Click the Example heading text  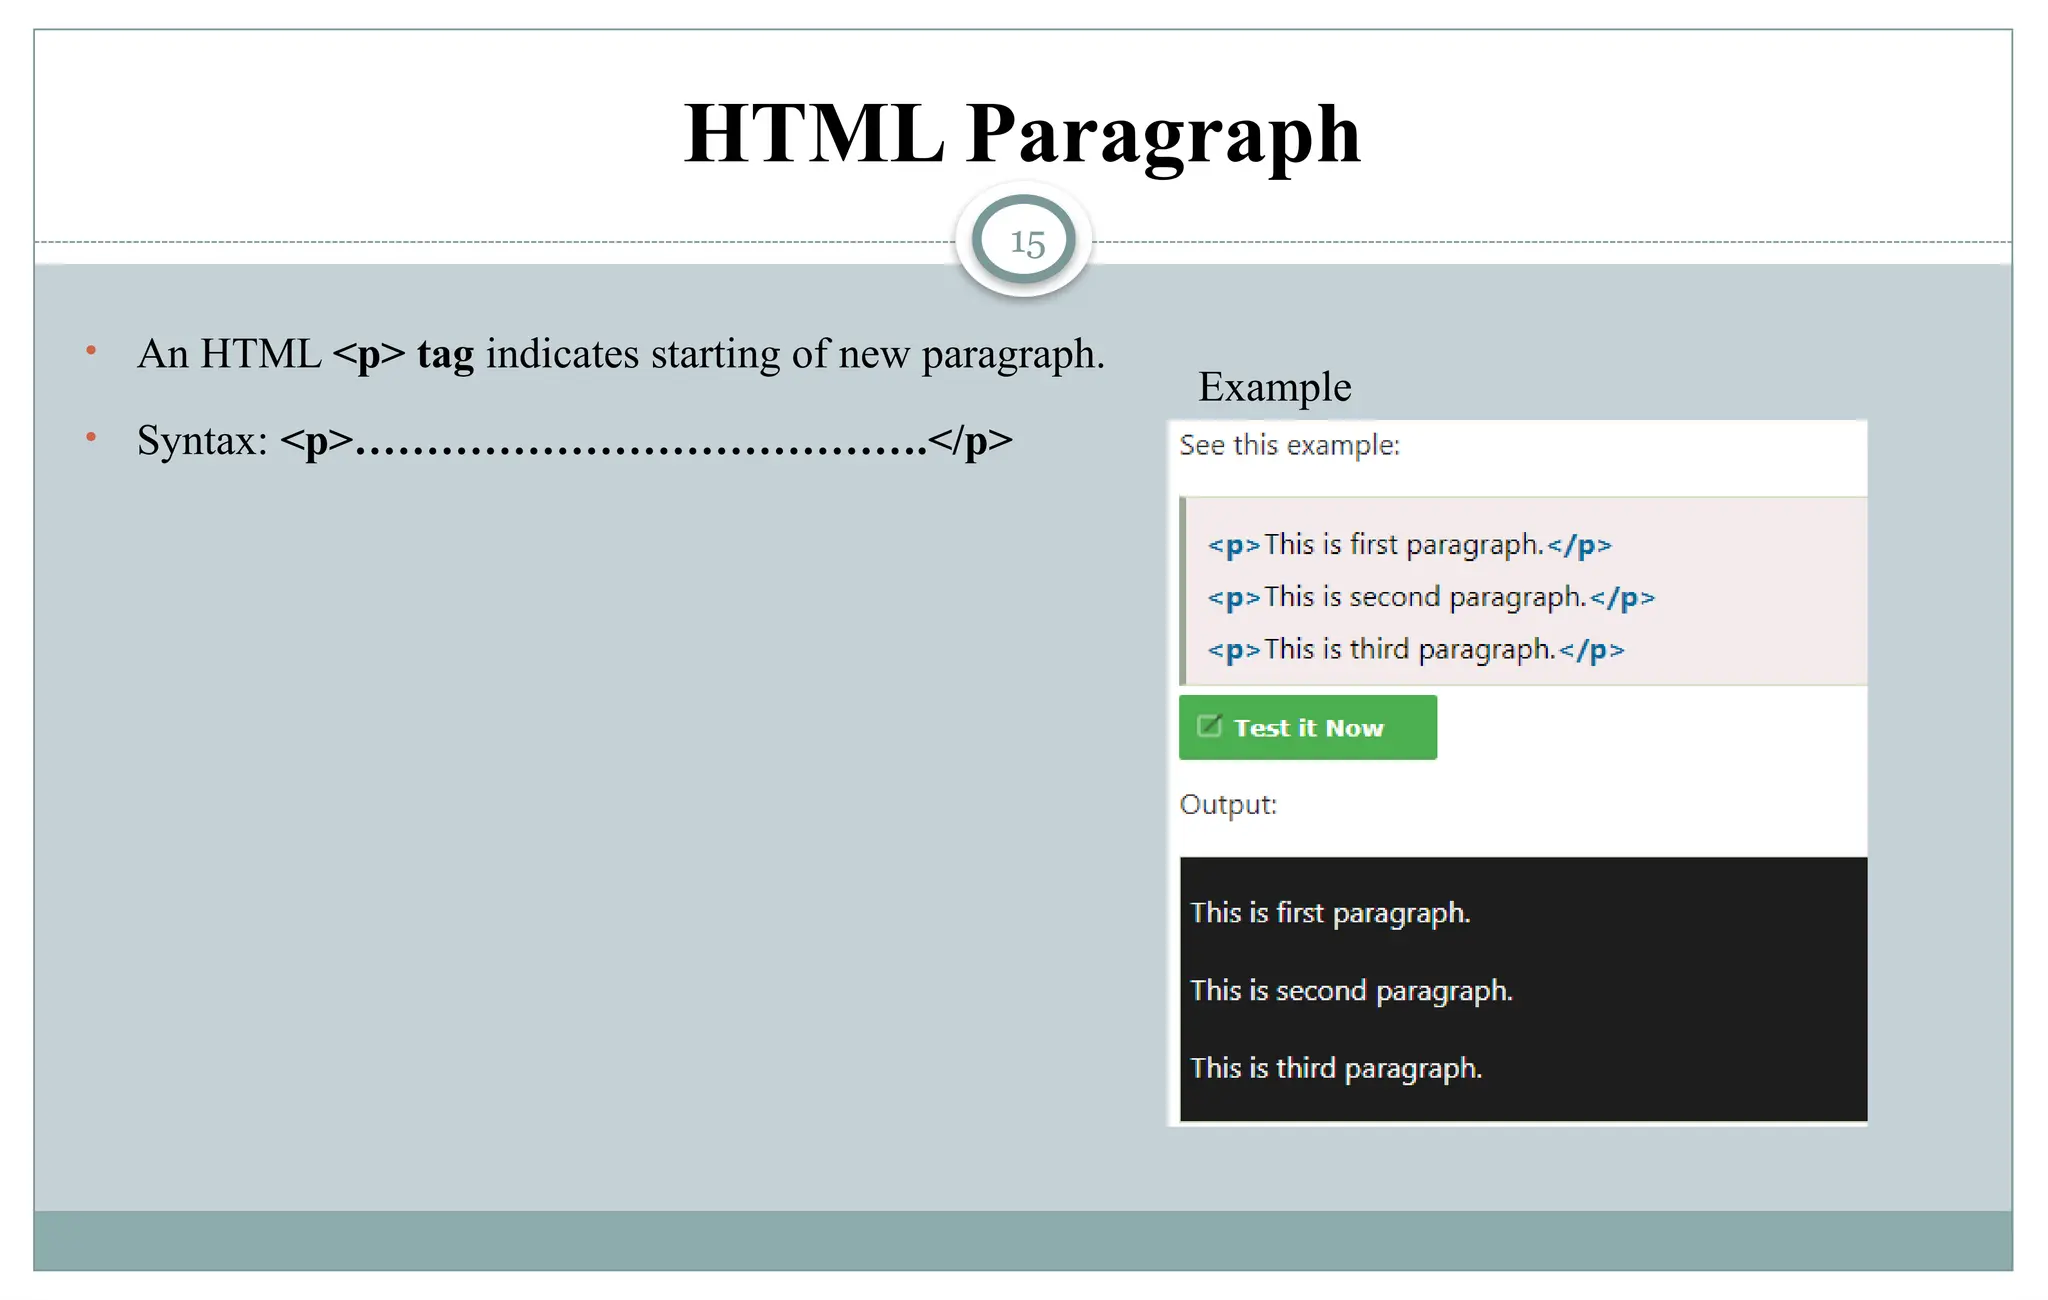point(1274,387)
